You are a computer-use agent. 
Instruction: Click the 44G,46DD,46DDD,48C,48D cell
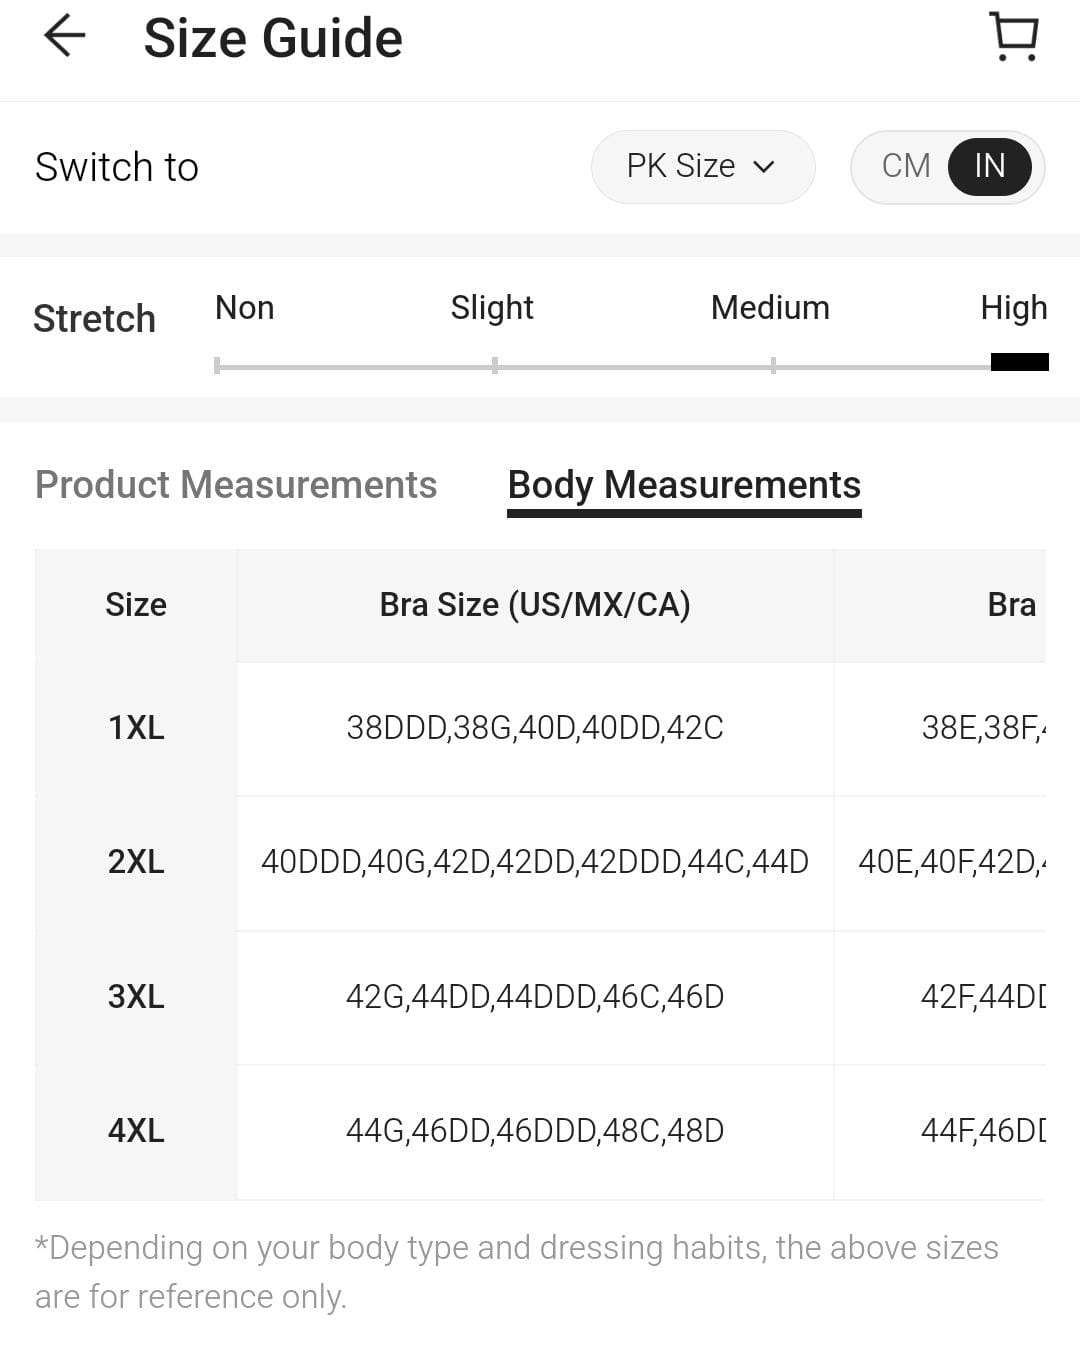coord(535,1131)
